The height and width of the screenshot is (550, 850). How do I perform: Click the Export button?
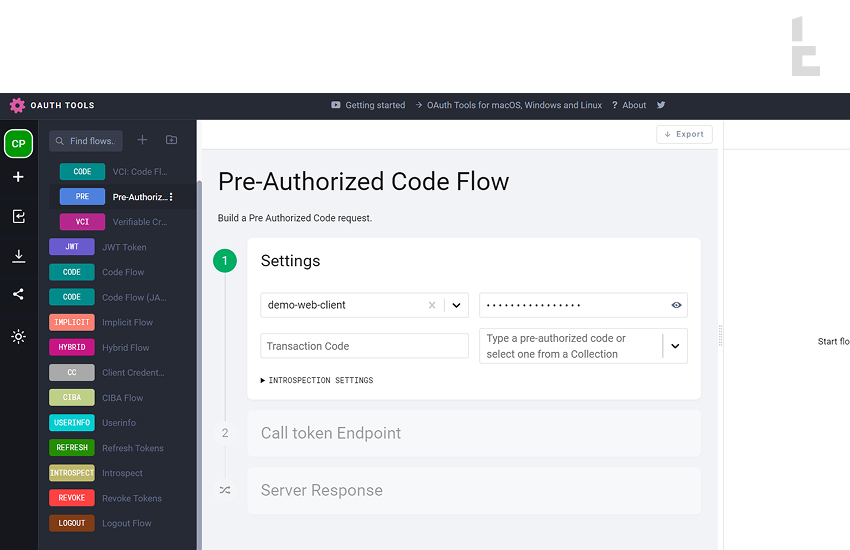[x=684, y=134]
